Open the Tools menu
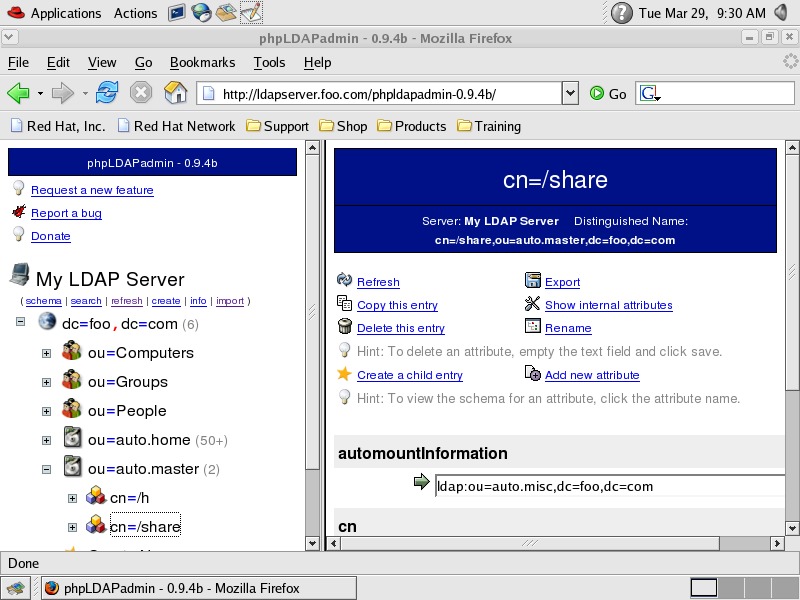 [269, 62]
